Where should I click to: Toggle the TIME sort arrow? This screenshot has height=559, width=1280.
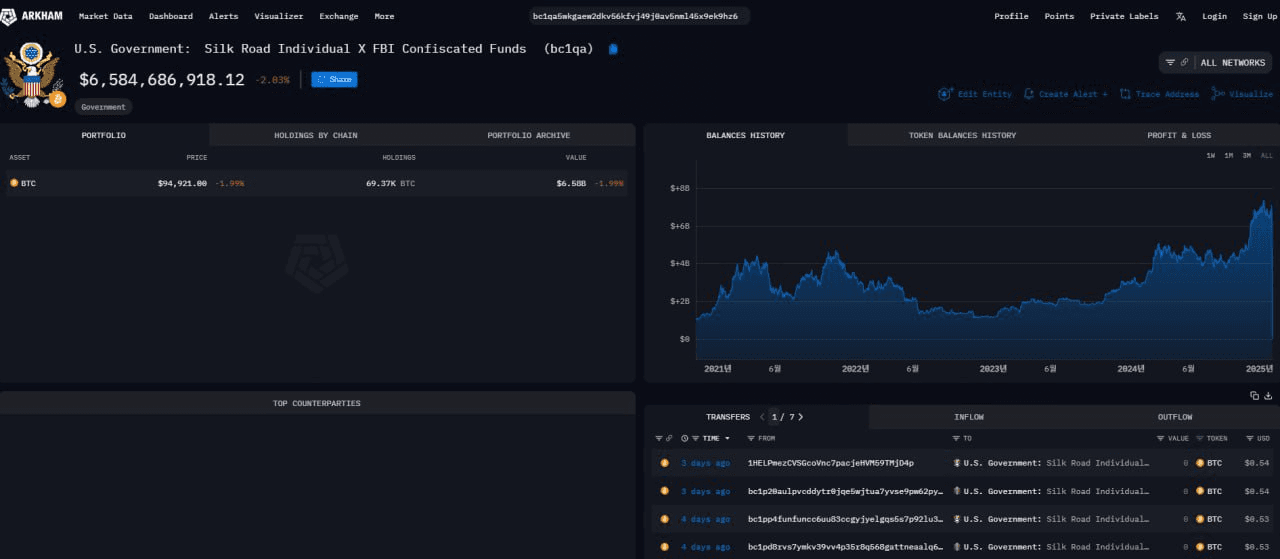[727, 438]
